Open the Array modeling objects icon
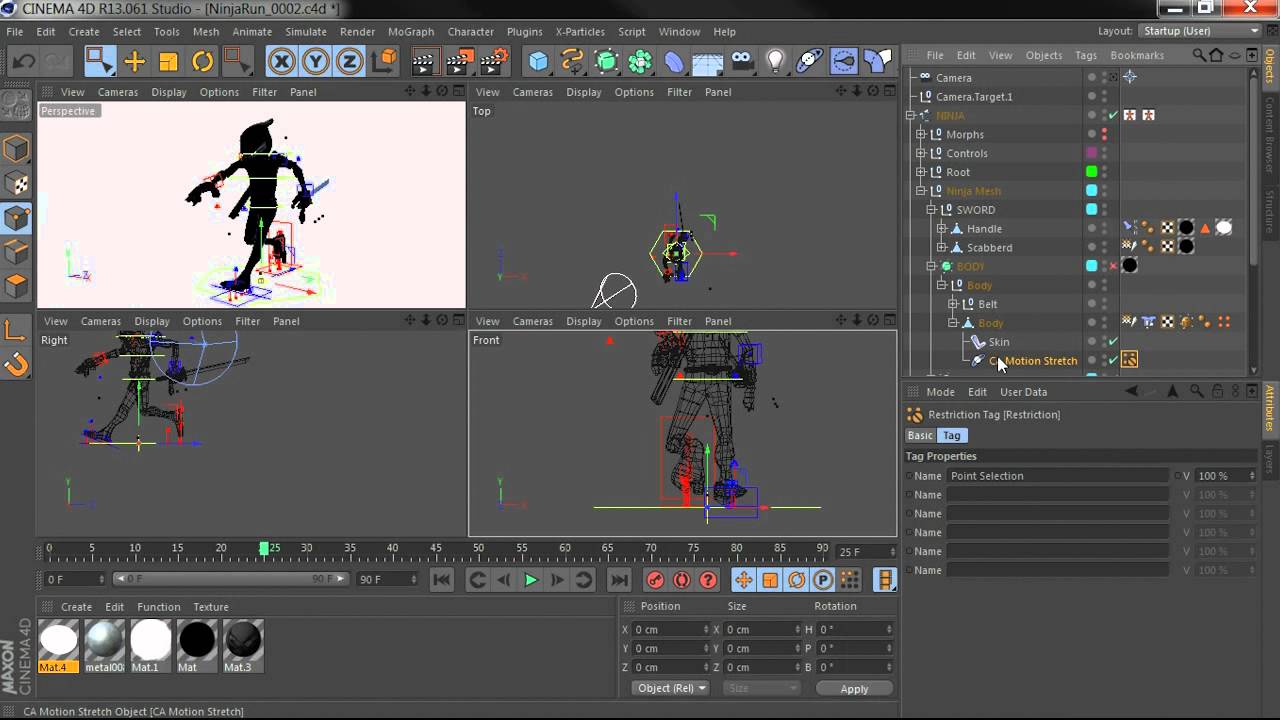Image resolution: width=1280 pixels, height=720 pixels. 640,62
